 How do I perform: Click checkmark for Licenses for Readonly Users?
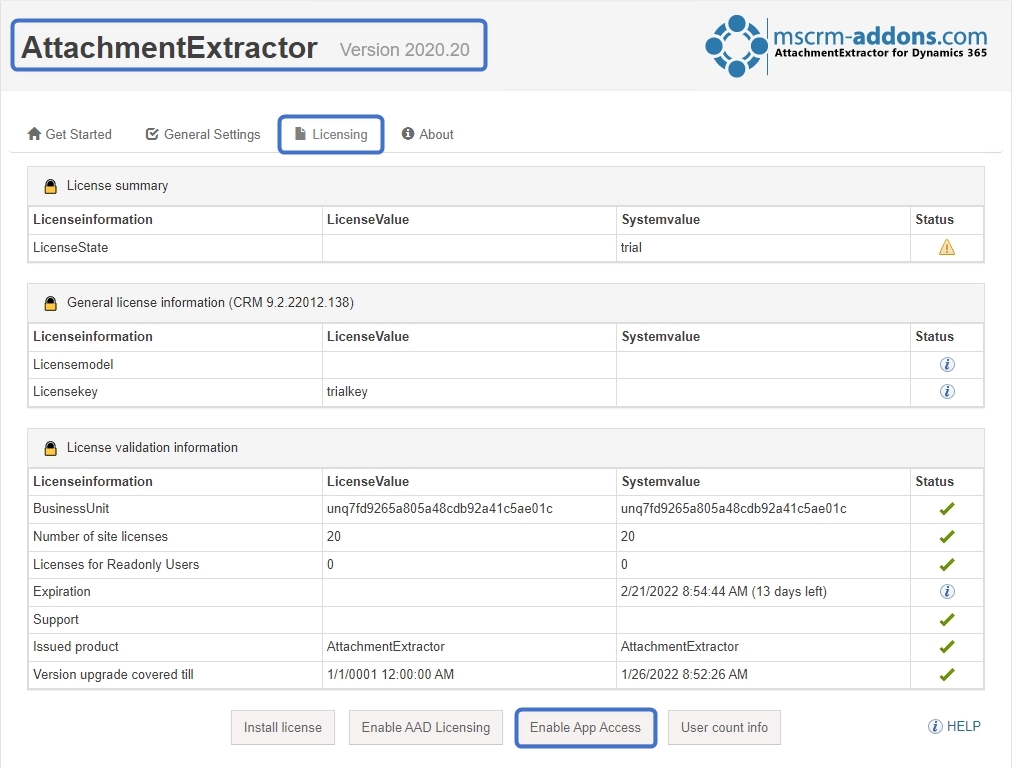pyautogui.click(x=947, y=565)
